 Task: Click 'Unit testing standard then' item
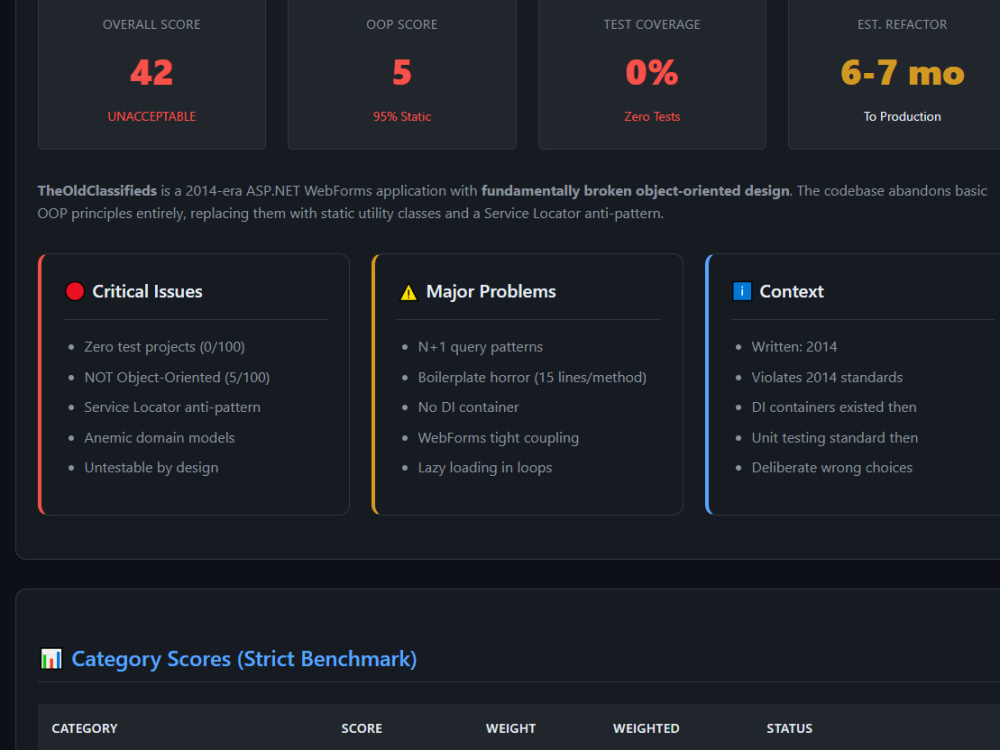[x=835, y=438]
